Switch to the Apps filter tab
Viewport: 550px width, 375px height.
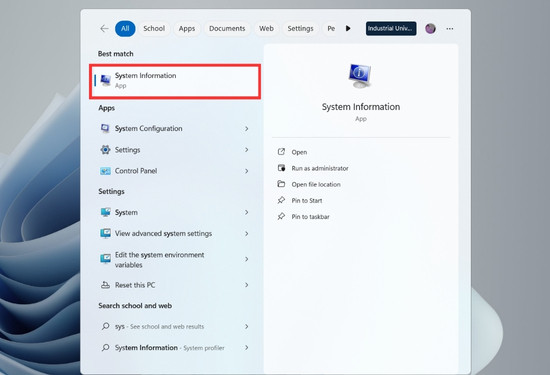187,28
